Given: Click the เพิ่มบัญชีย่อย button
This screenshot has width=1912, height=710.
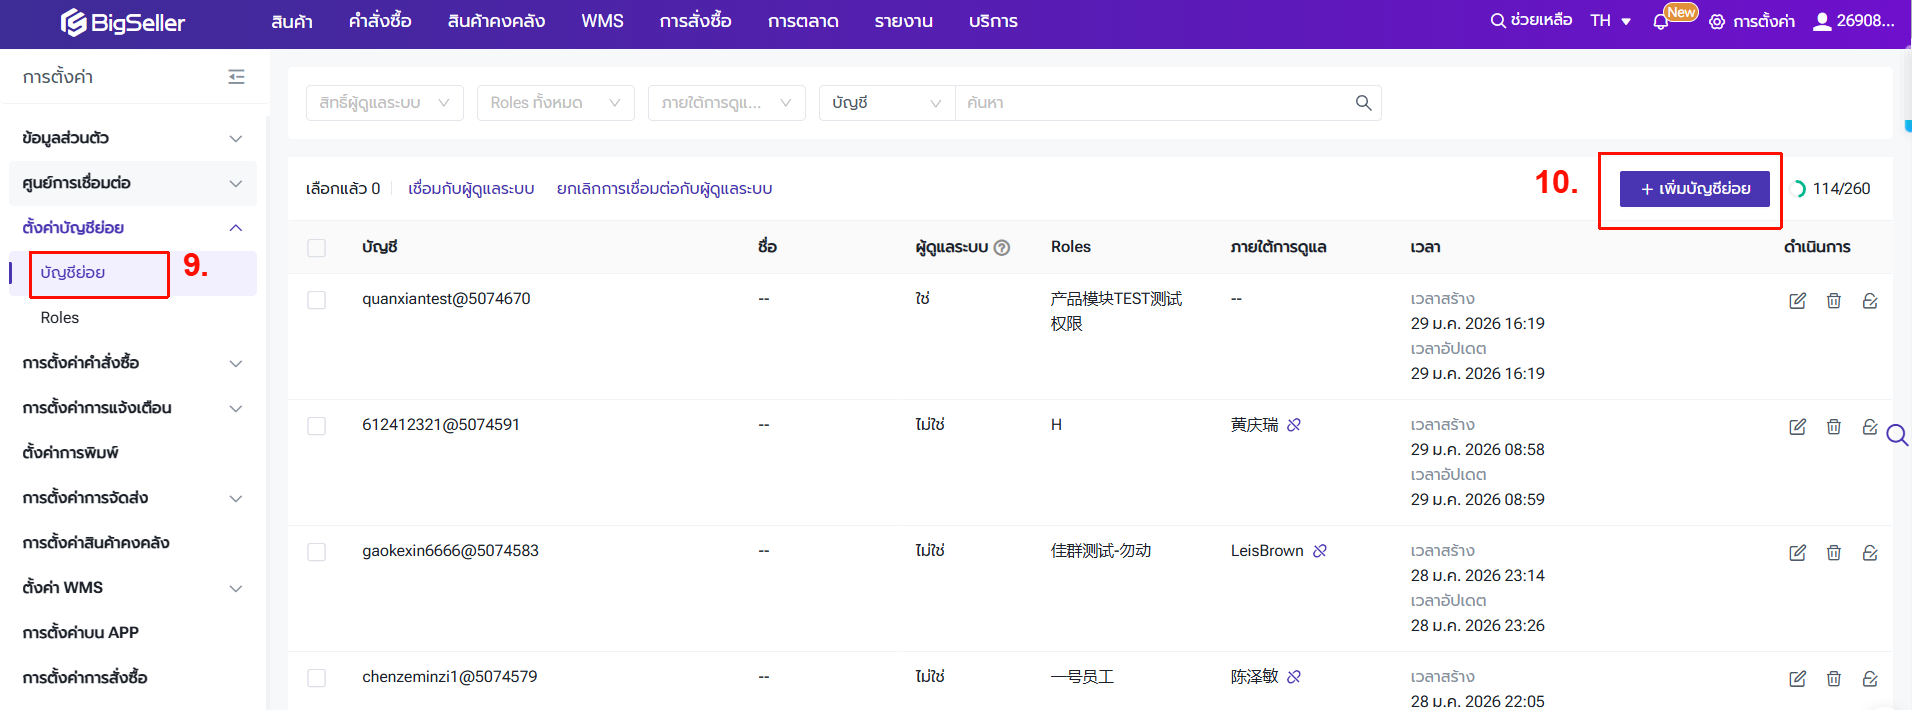Looking at the screenshot, I should [x=1694, y=189].
